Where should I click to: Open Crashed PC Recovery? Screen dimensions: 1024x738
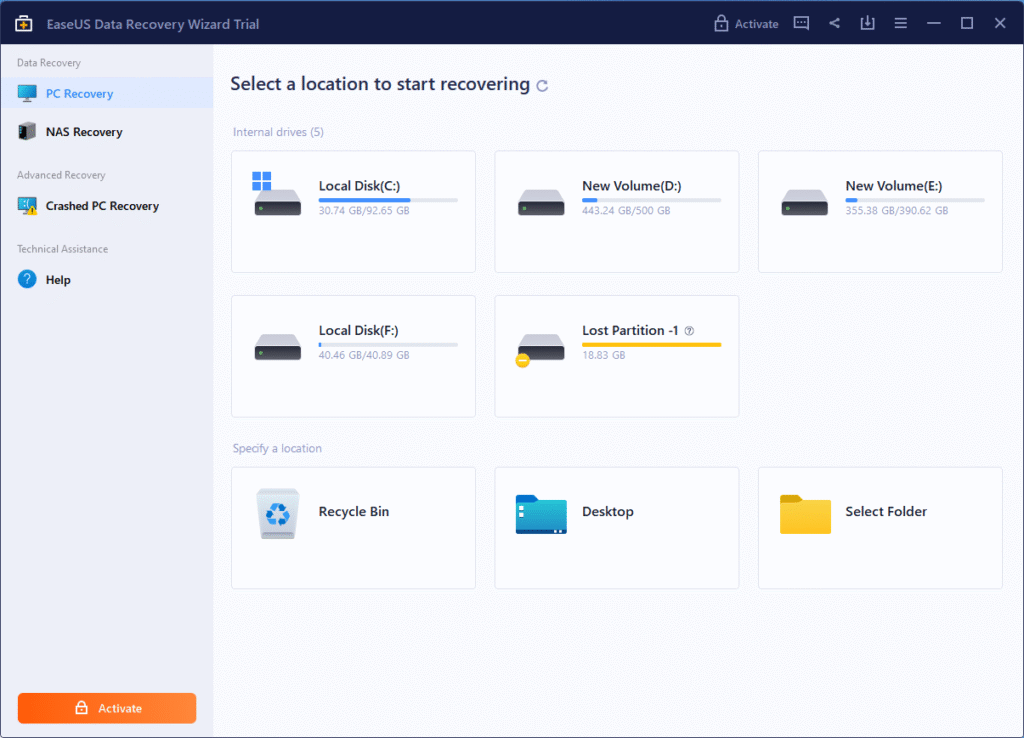[x=100, y=206]
